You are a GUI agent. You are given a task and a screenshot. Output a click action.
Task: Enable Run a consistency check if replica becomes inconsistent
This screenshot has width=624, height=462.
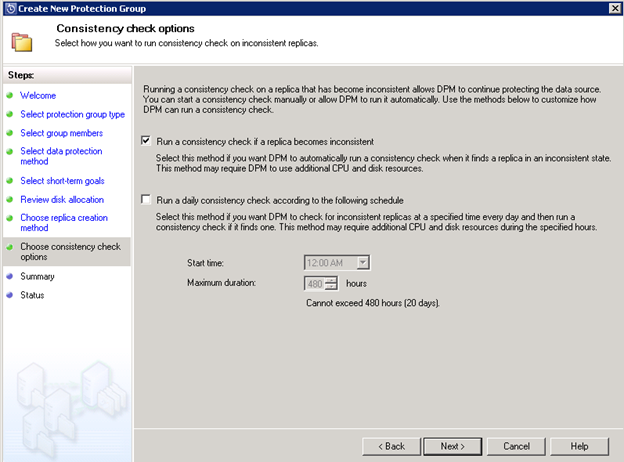click(x=146, y=141)
